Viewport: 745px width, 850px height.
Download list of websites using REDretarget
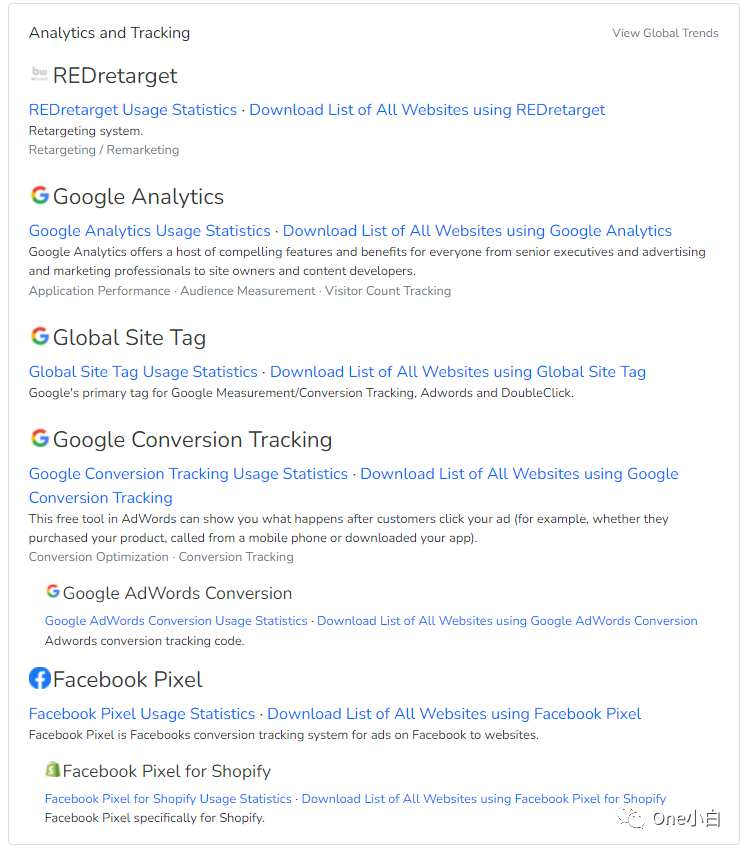[427, 110]
